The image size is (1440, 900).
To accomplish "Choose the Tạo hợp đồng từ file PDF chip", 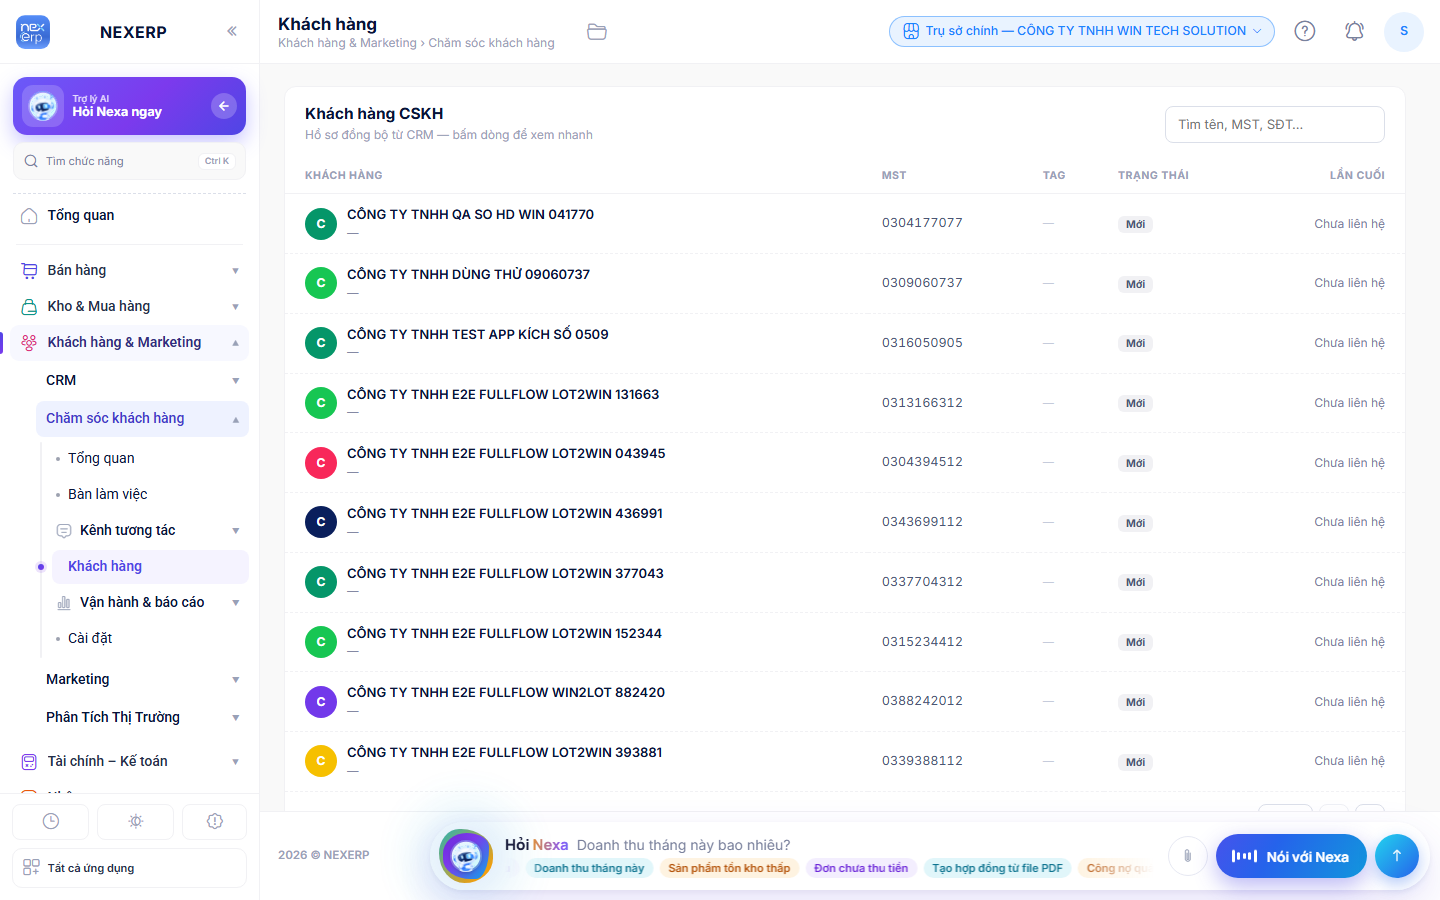I will [997, 868].
